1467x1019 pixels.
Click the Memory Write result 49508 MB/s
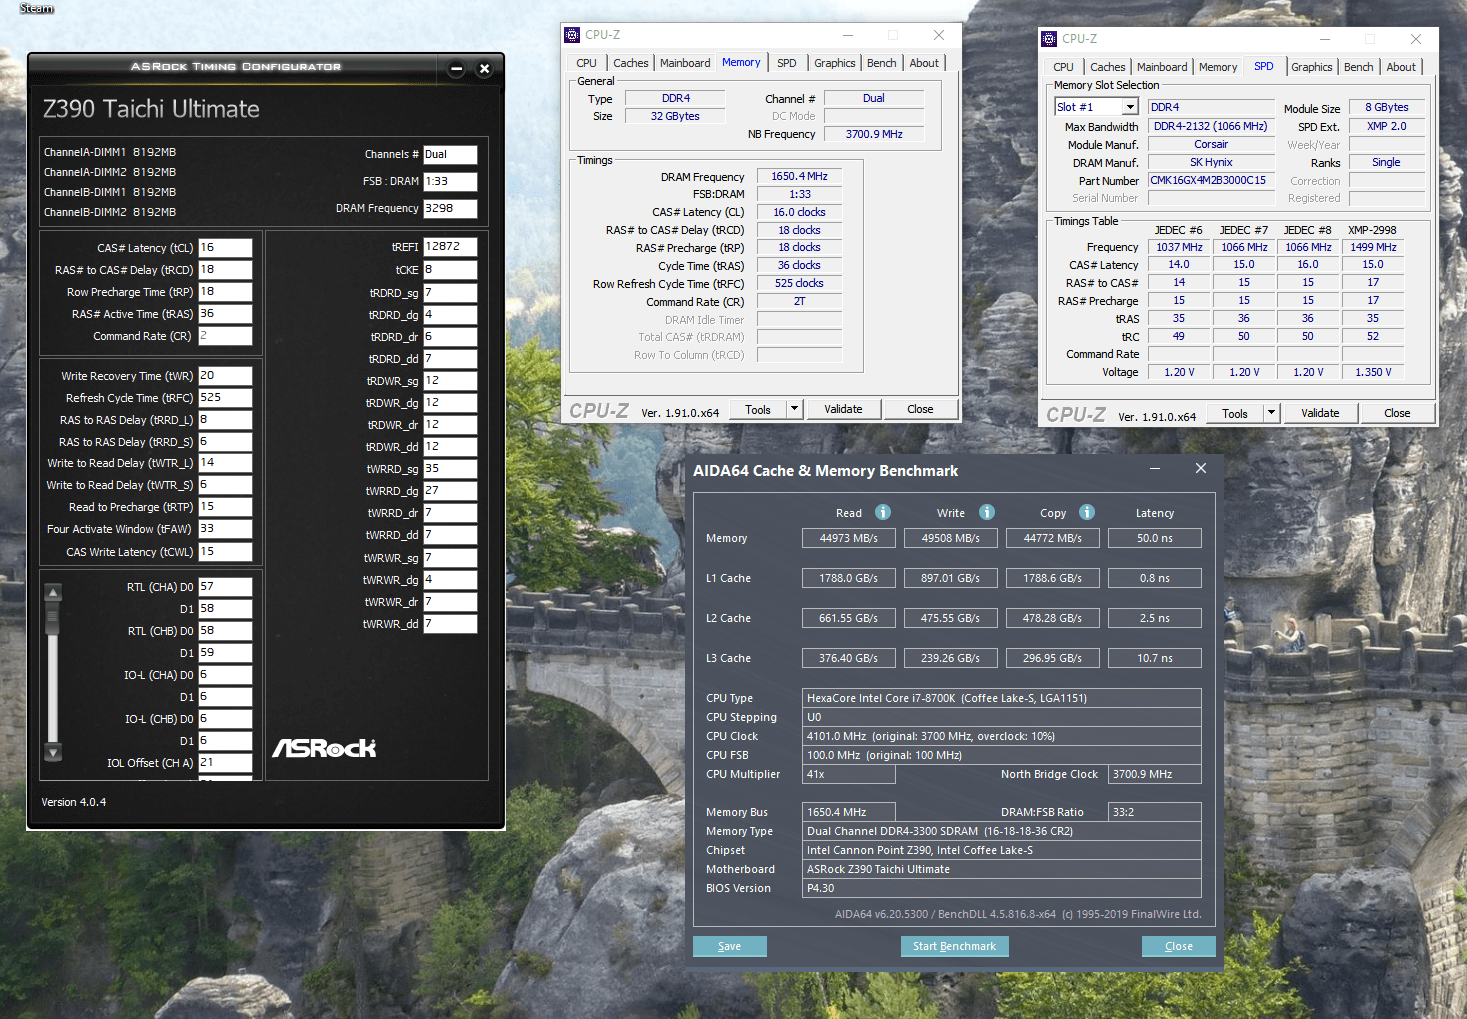click(951, 538)
